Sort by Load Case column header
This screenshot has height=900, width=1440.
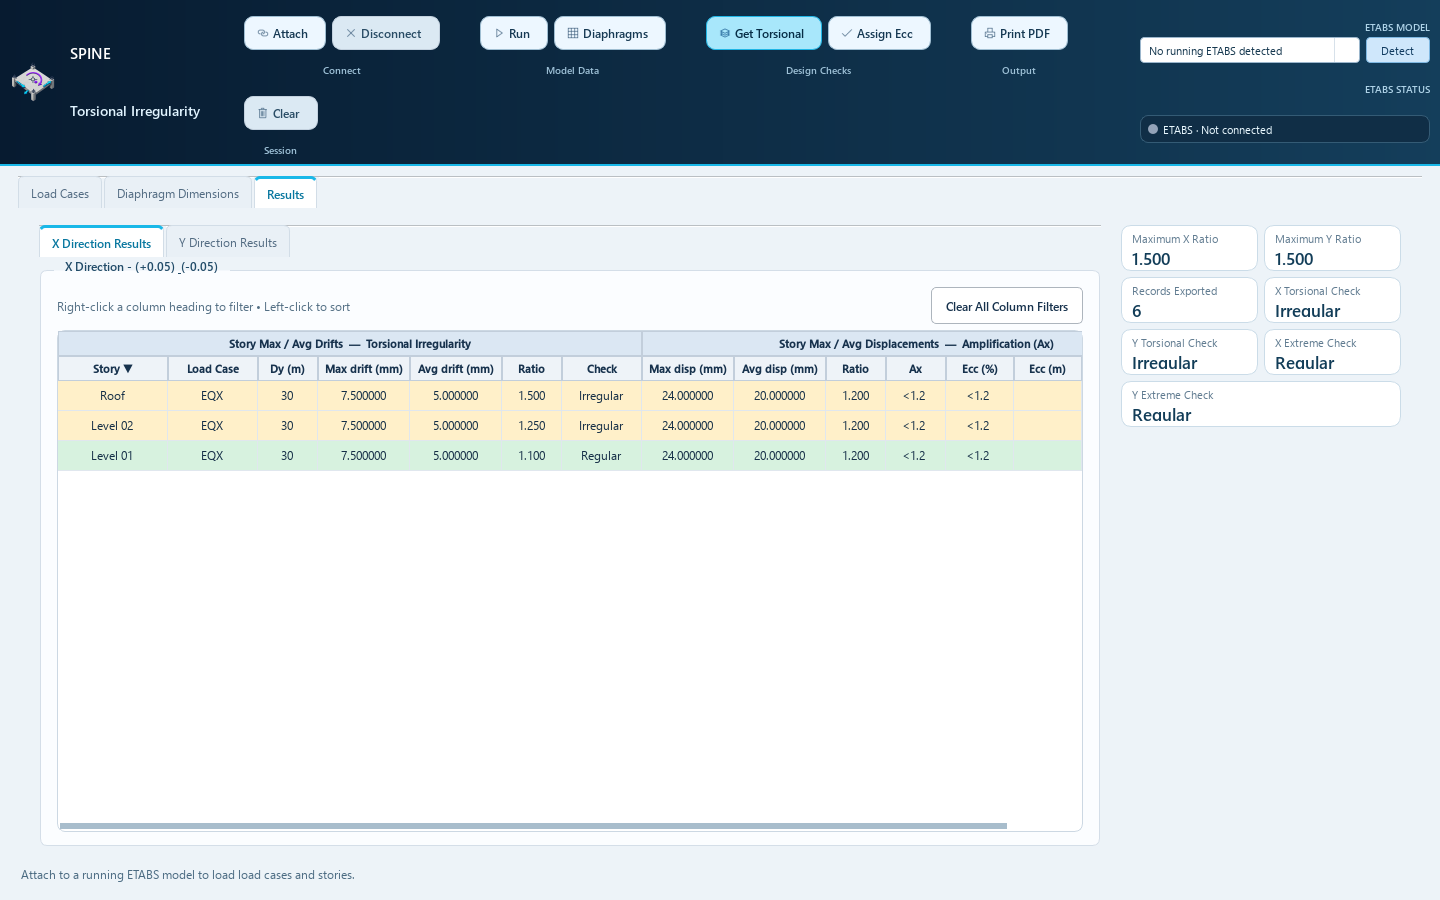pyautogui.click(x=213, y=368)
